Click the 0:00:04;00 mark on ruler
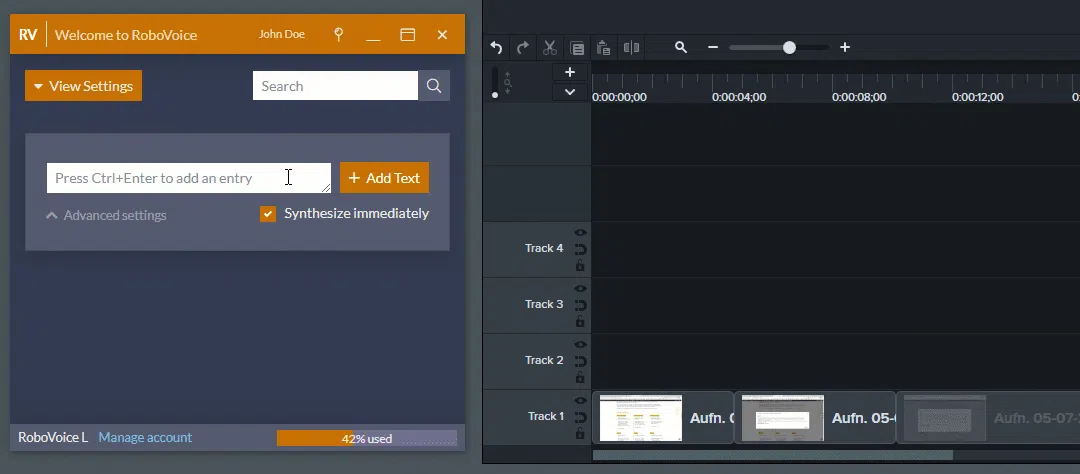 point(739,97)
